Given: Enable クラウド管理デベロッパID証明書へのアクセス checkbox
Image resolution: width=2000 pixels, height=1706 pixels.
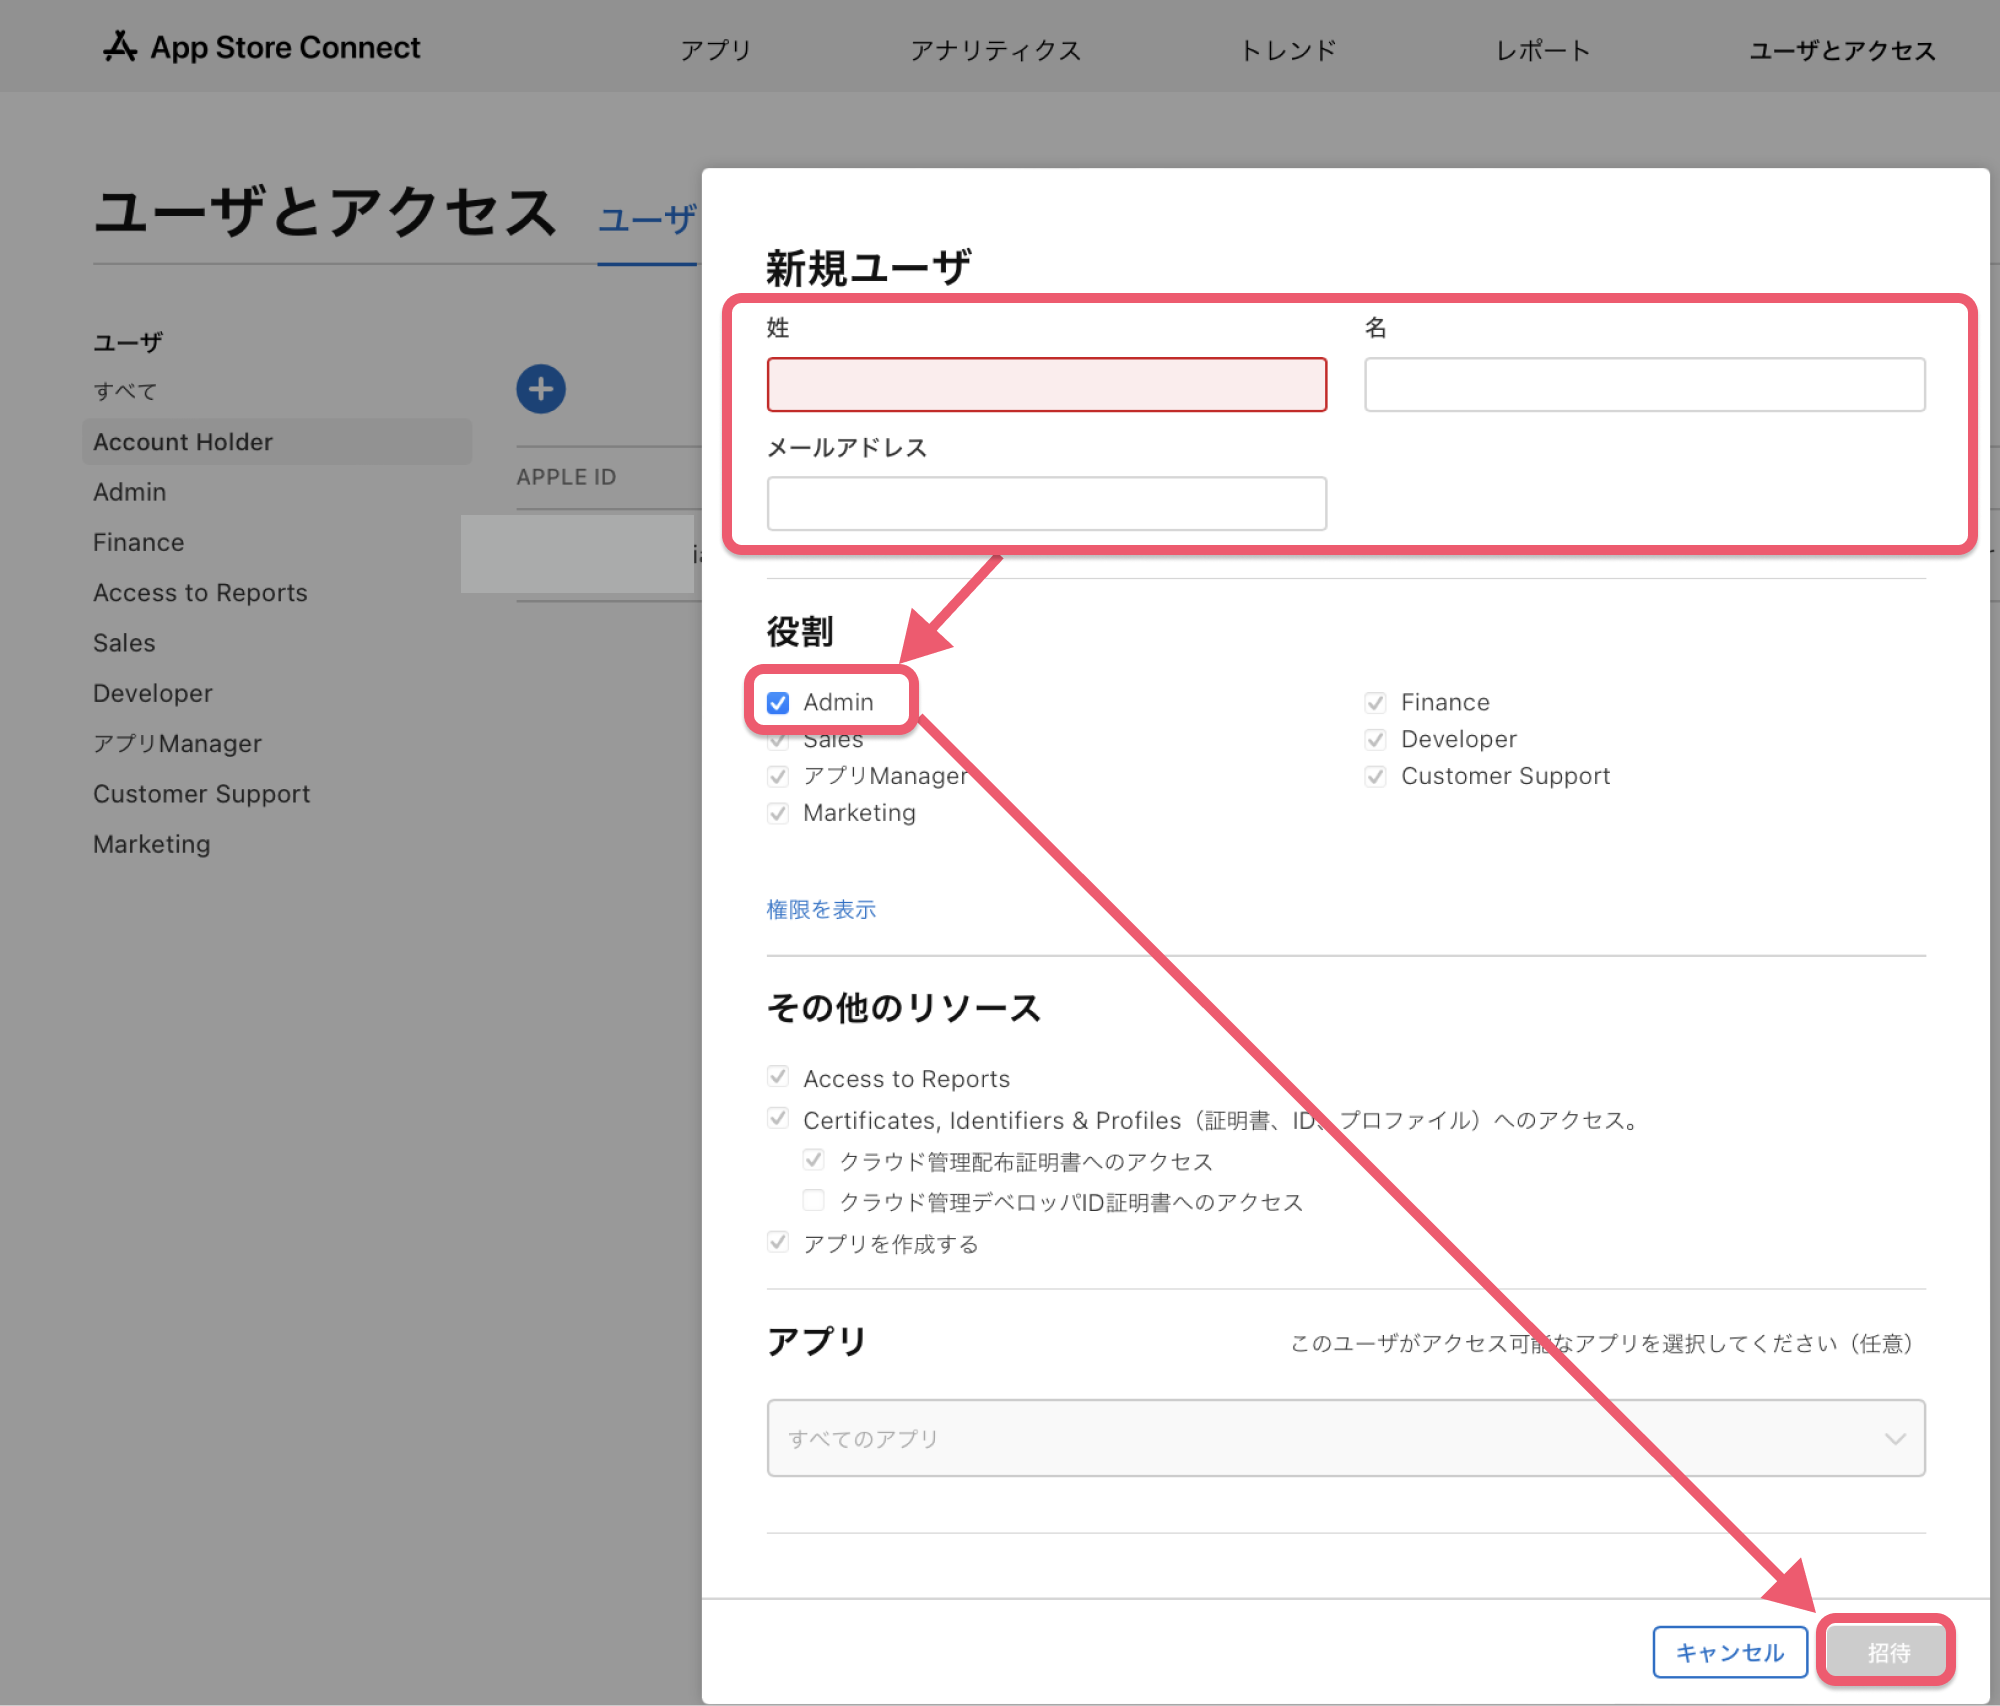Looking at the screenshot, I should pos(814,1201).
